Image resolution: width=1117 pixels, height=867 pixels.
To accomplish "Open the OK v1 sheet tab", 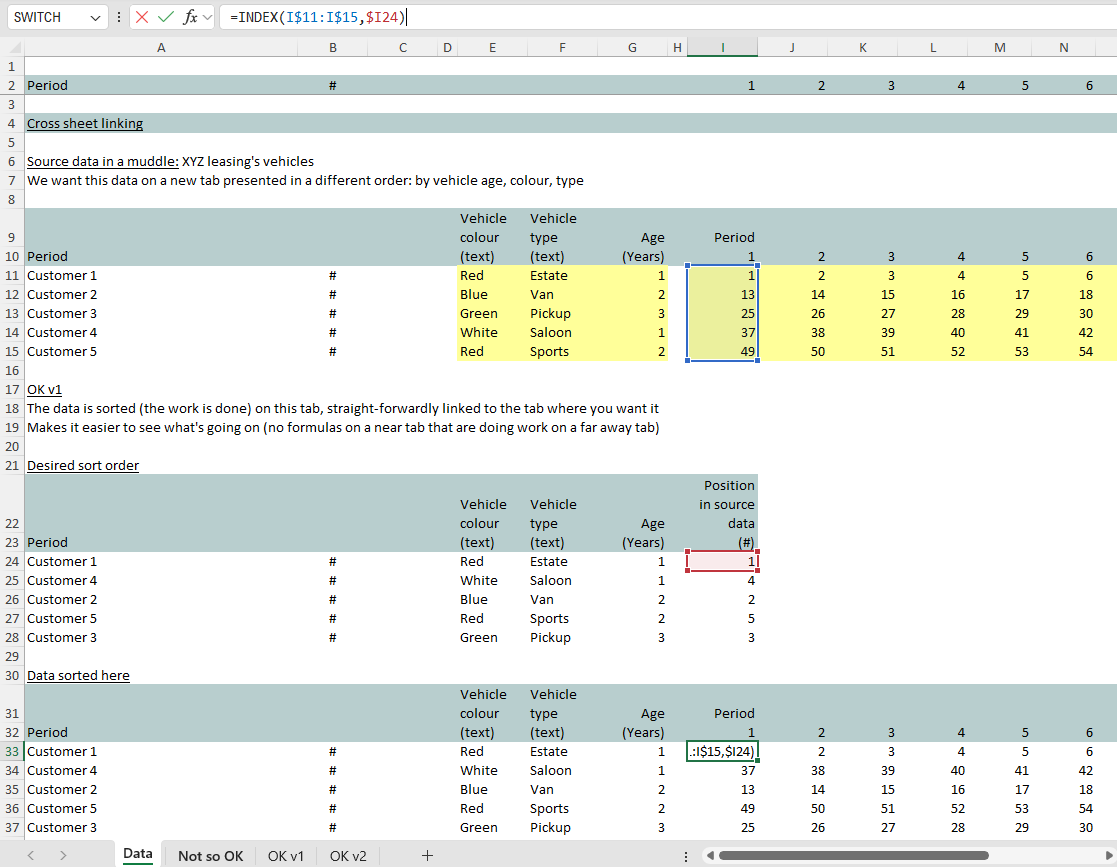I will point(285,855).
